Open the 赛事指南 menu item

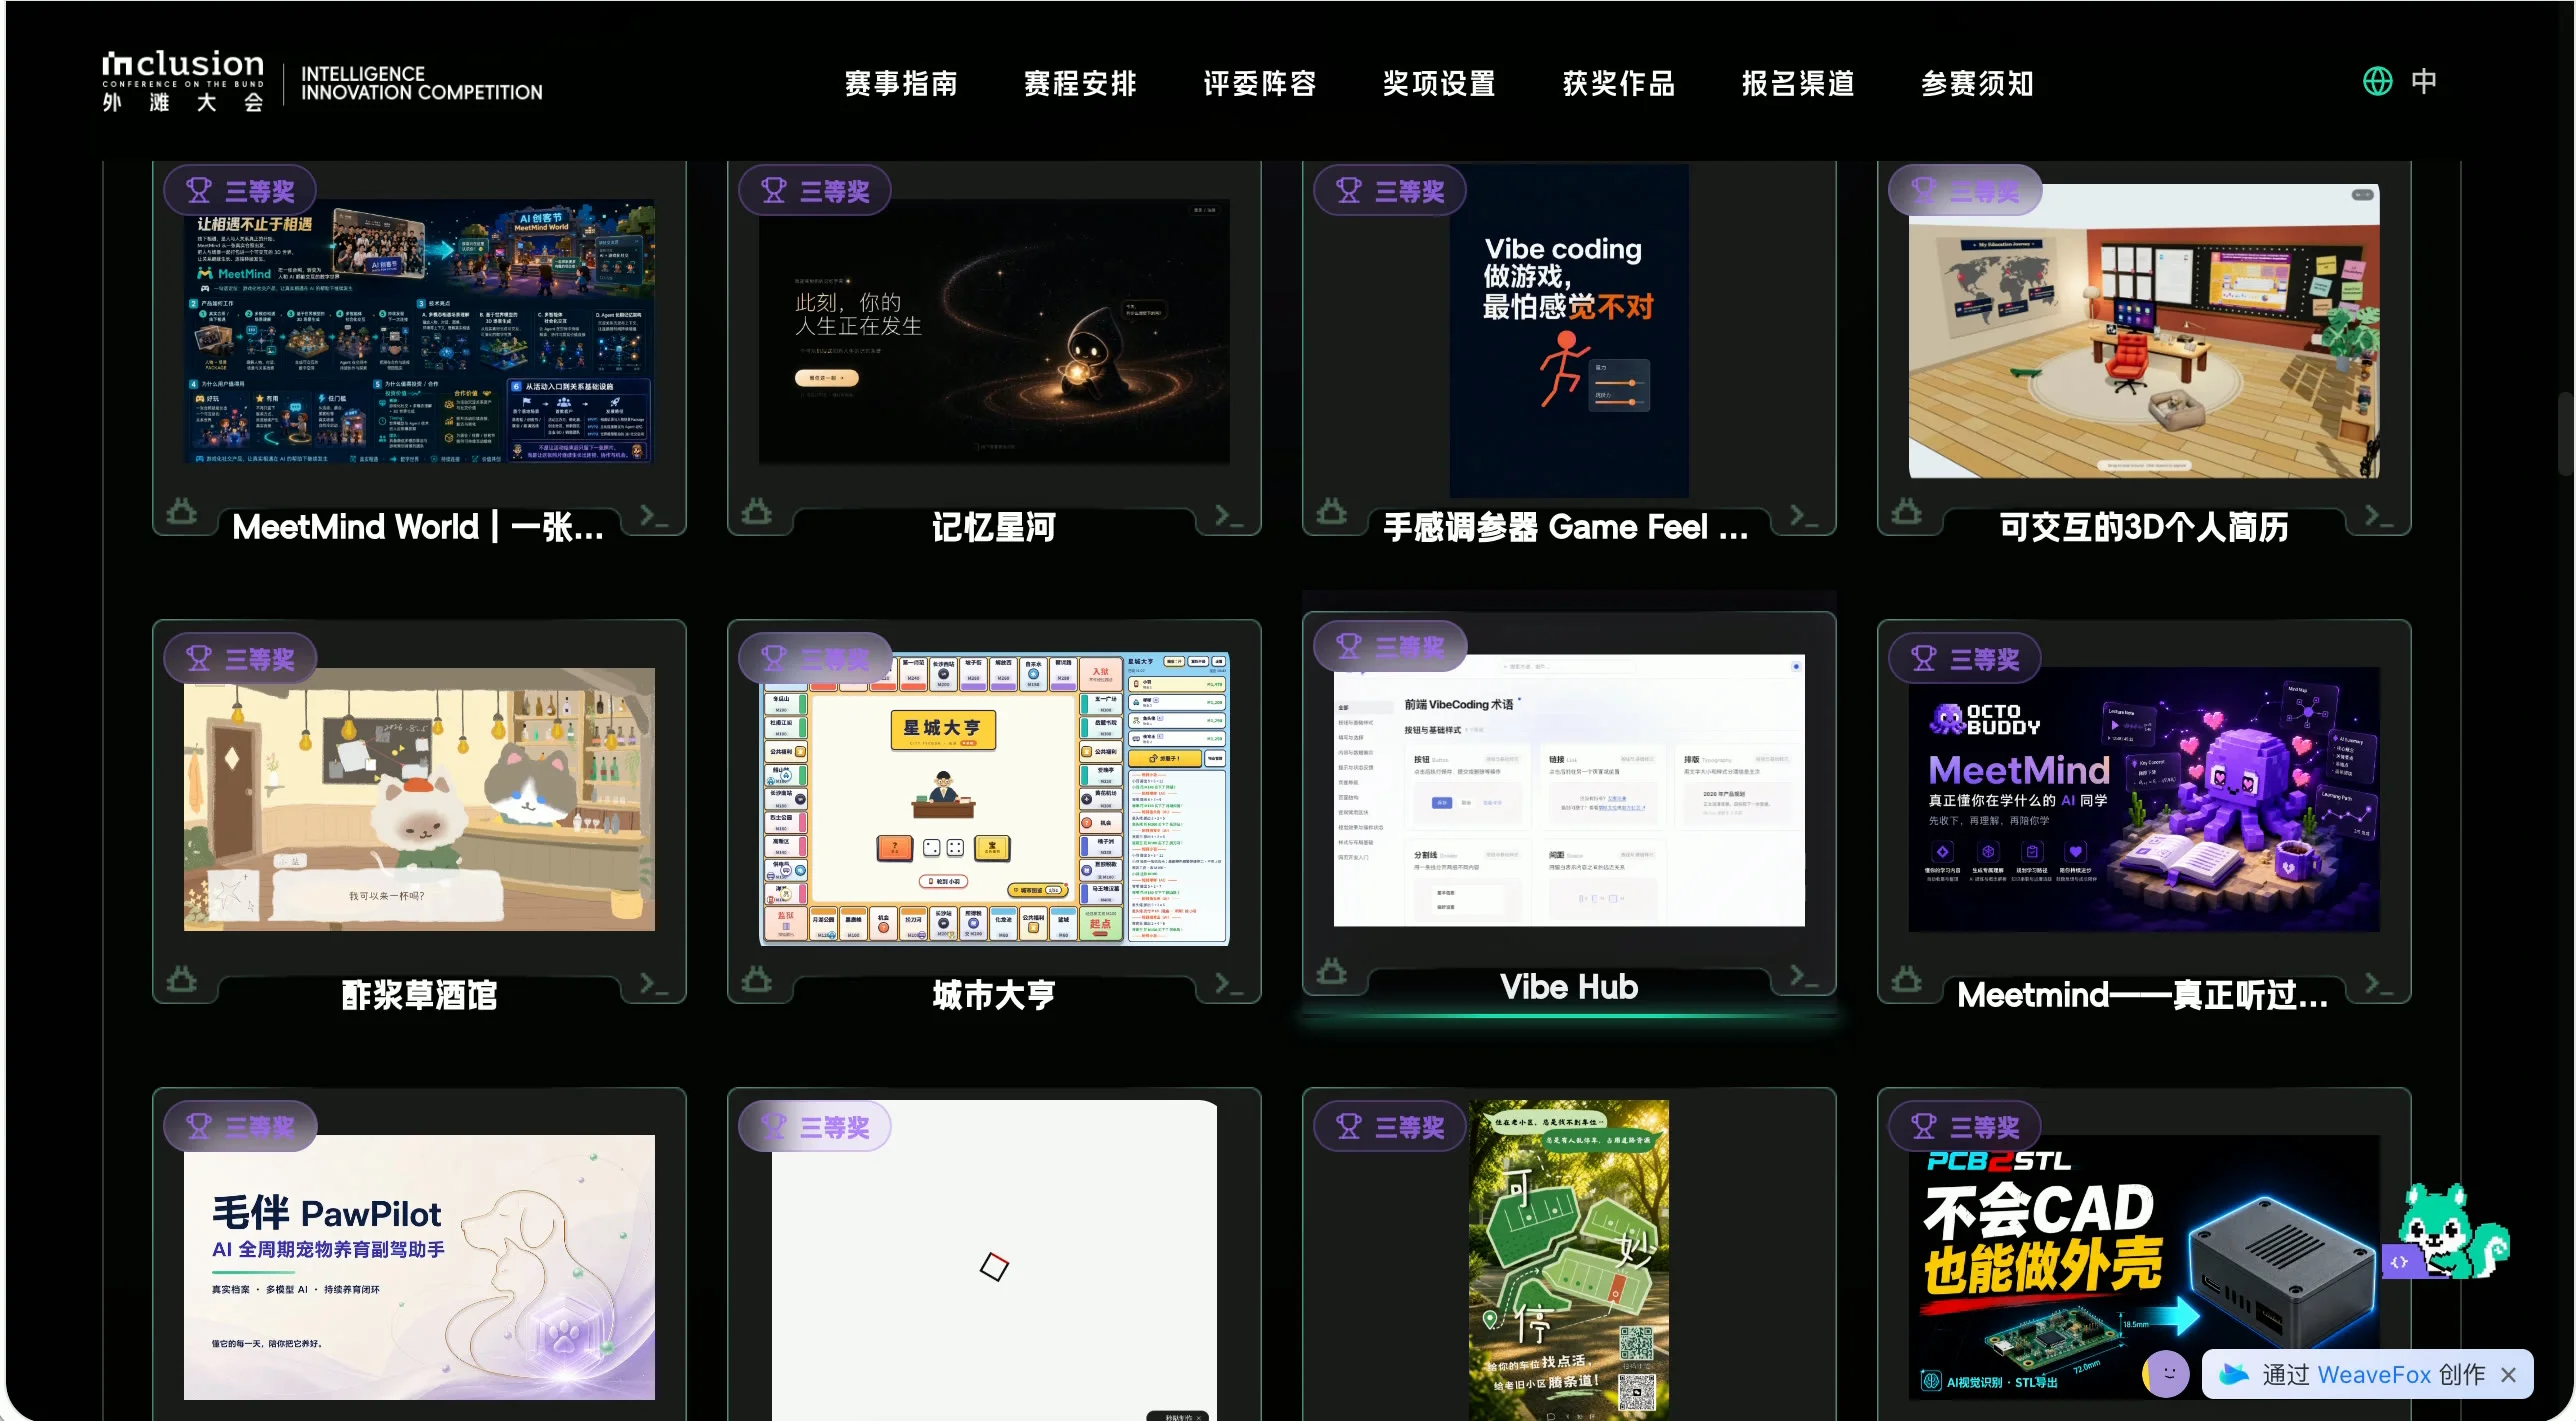tap(901, 83)
